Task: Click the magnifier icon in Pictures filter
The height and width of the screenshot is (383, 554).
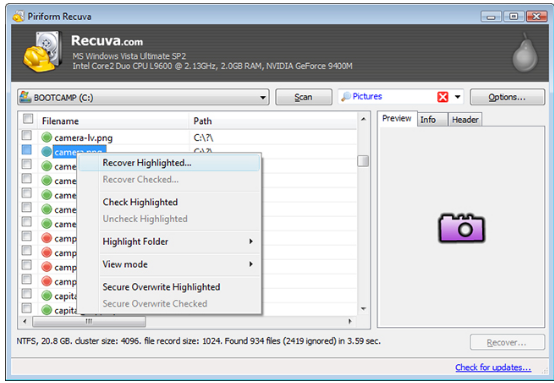Action: [346, 96]
